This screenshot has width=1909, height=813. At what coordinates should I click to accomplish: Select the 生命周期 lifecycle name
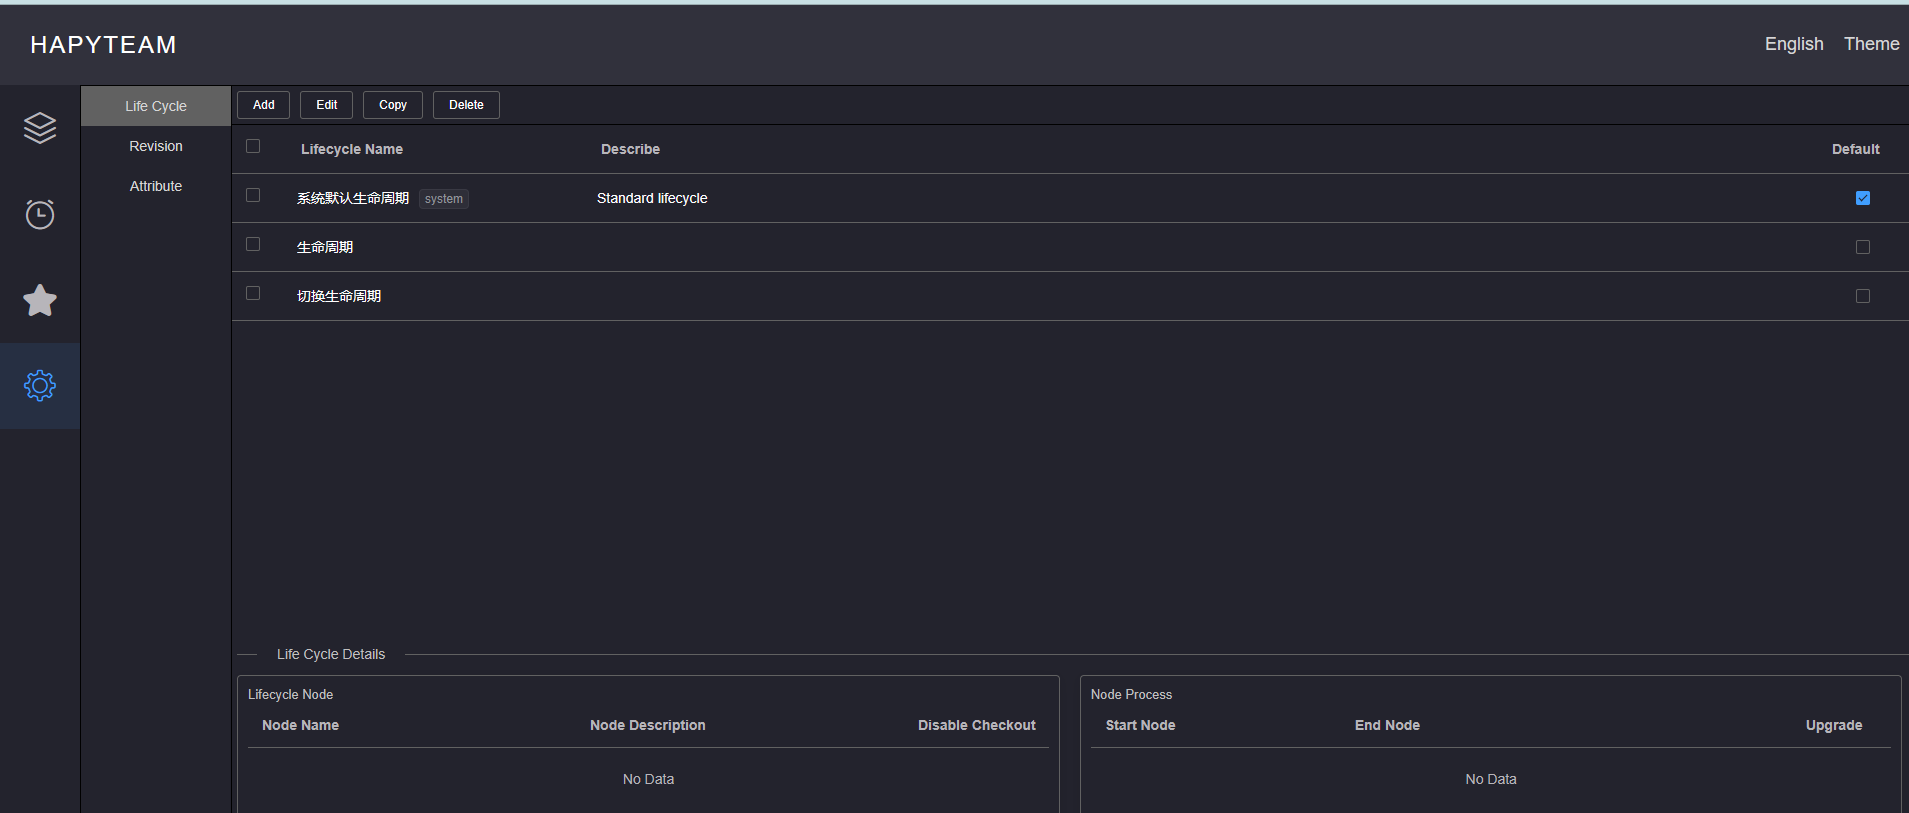click(x=325, y=247)
